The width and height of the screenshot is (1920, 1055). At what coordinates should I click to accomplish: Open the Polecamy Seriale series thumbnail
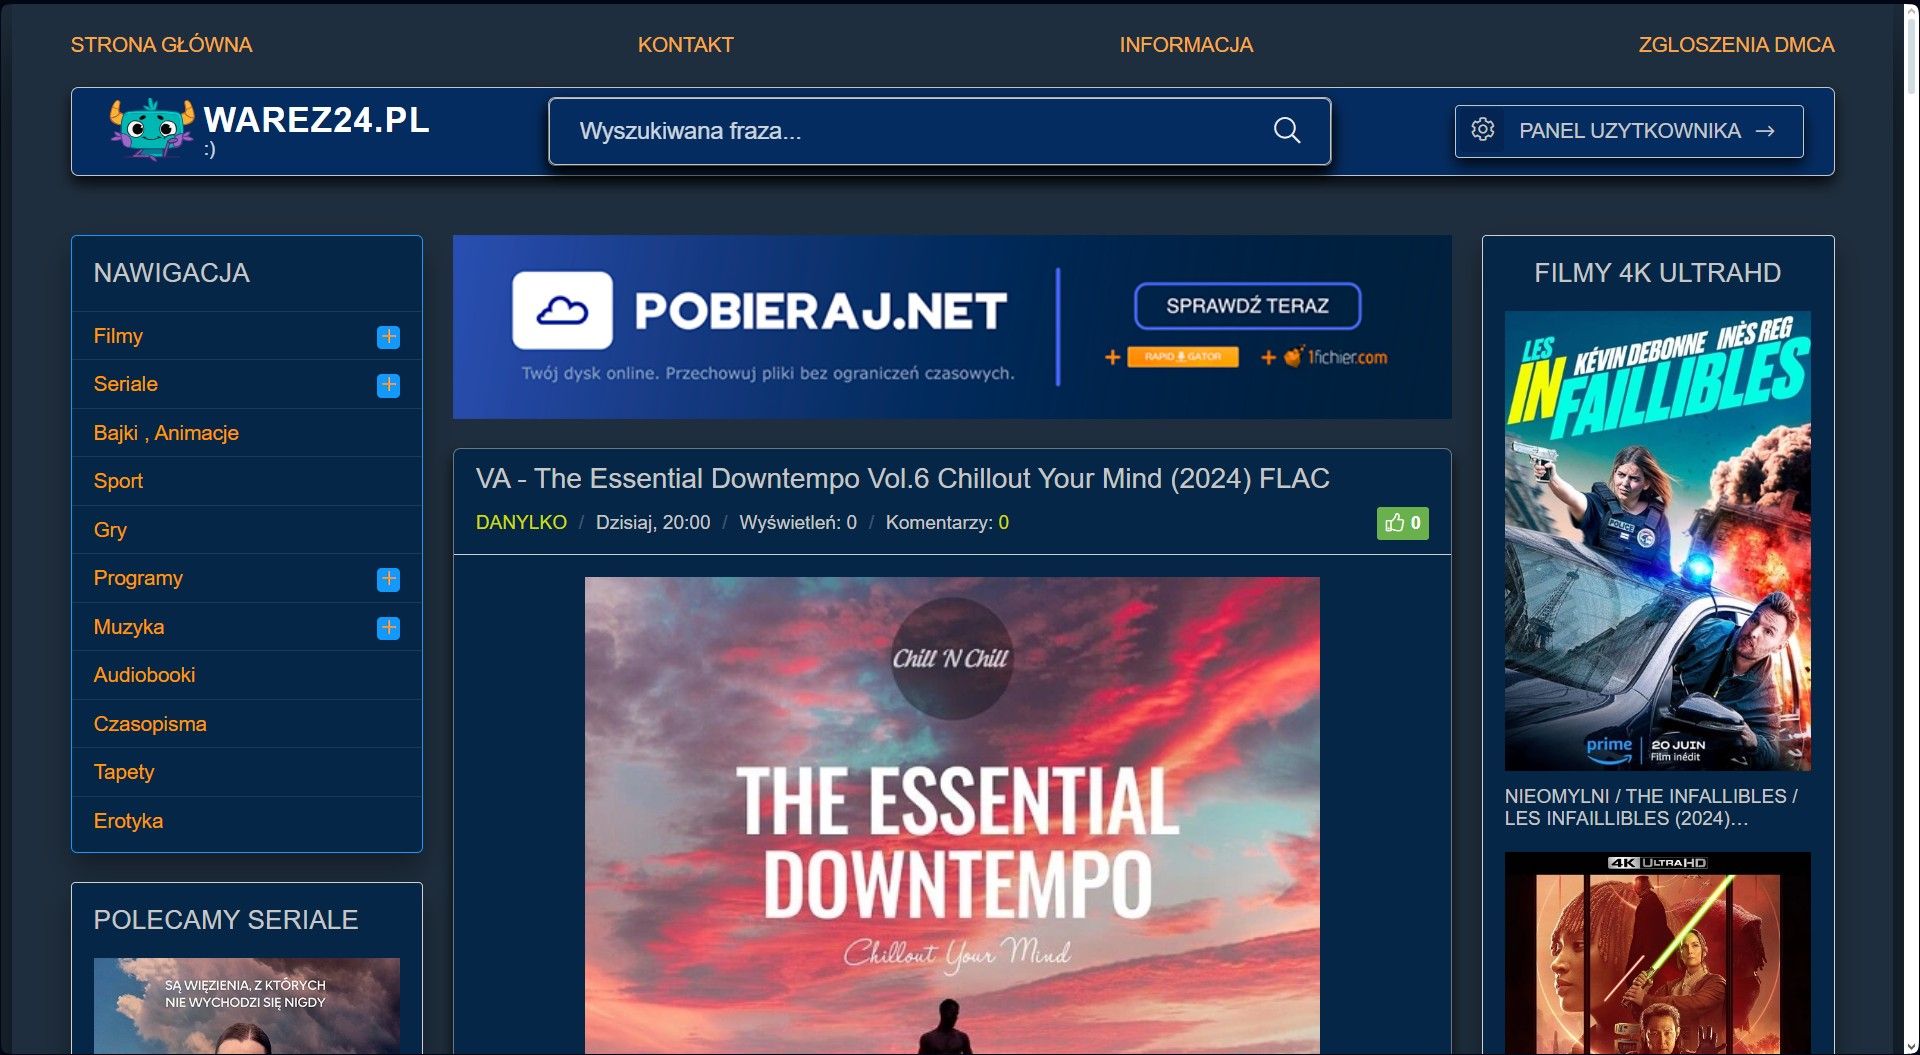[x=246, y=1006]
